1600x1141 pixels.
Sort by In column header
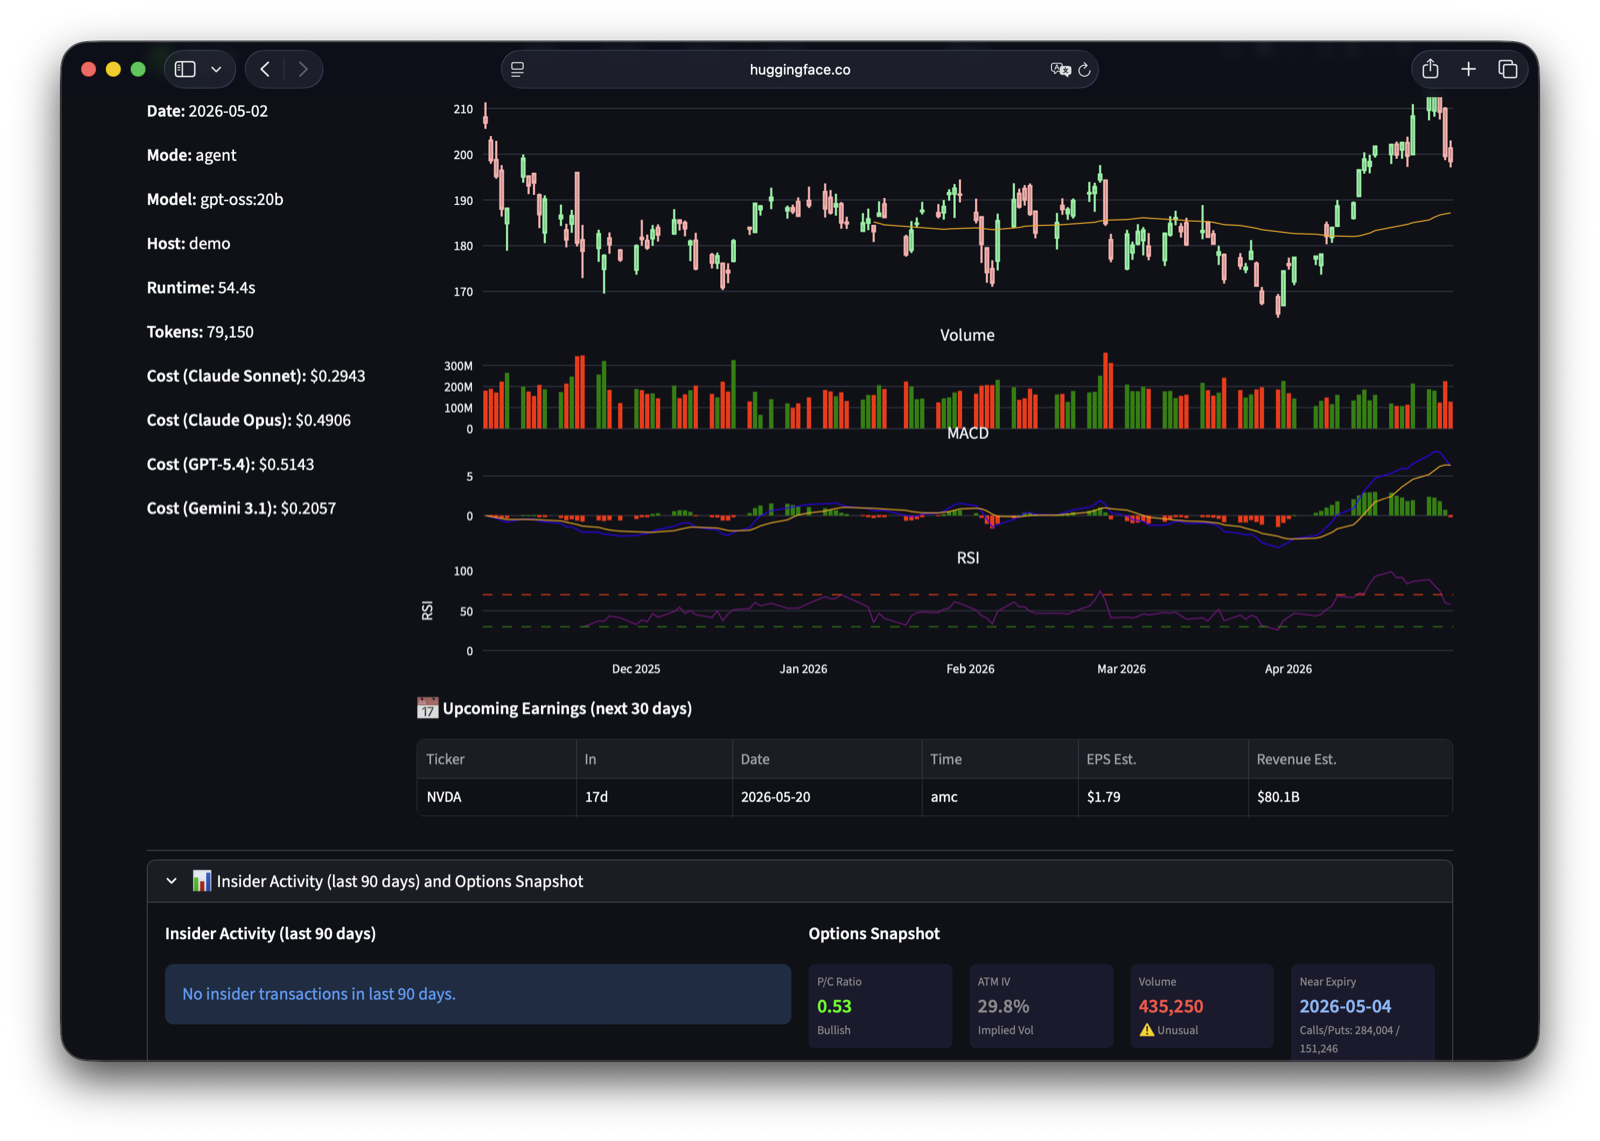[x=654, y=759]
